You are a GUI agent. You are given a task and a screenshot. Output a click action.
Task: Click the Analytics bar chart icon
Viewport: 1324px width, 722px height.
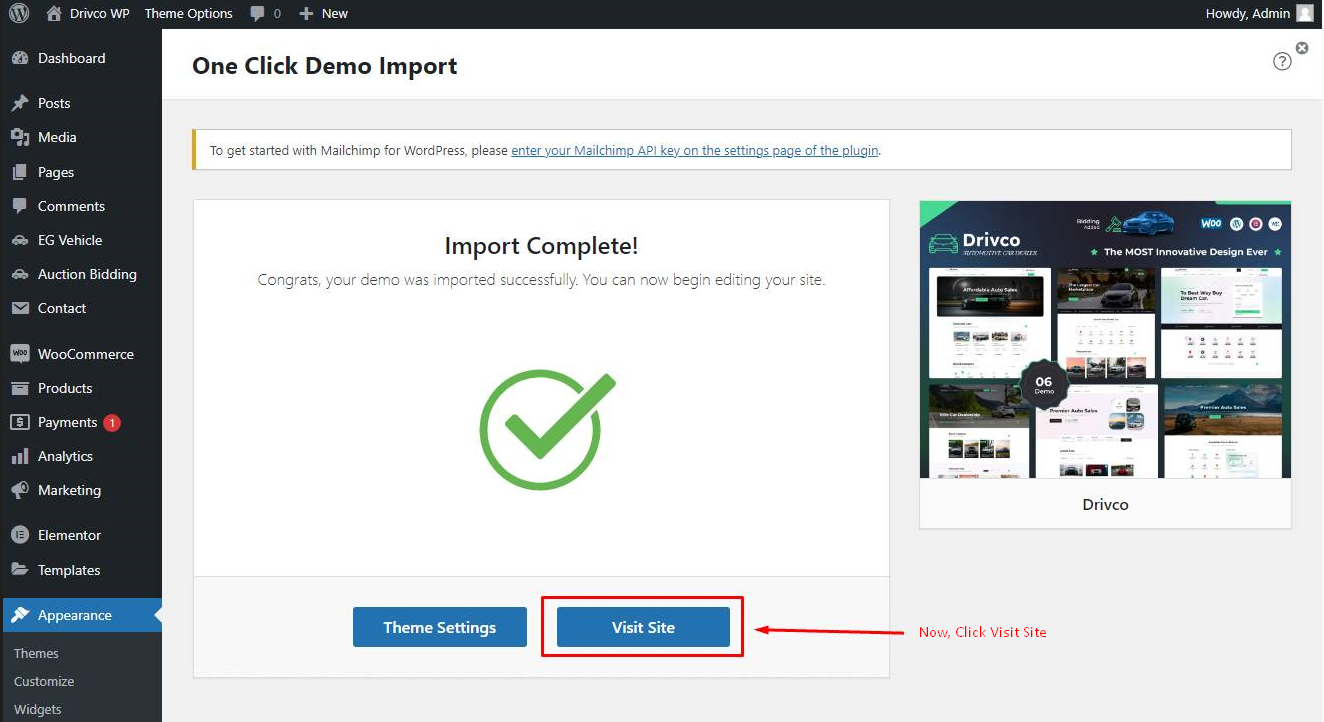tap(20, 456)
